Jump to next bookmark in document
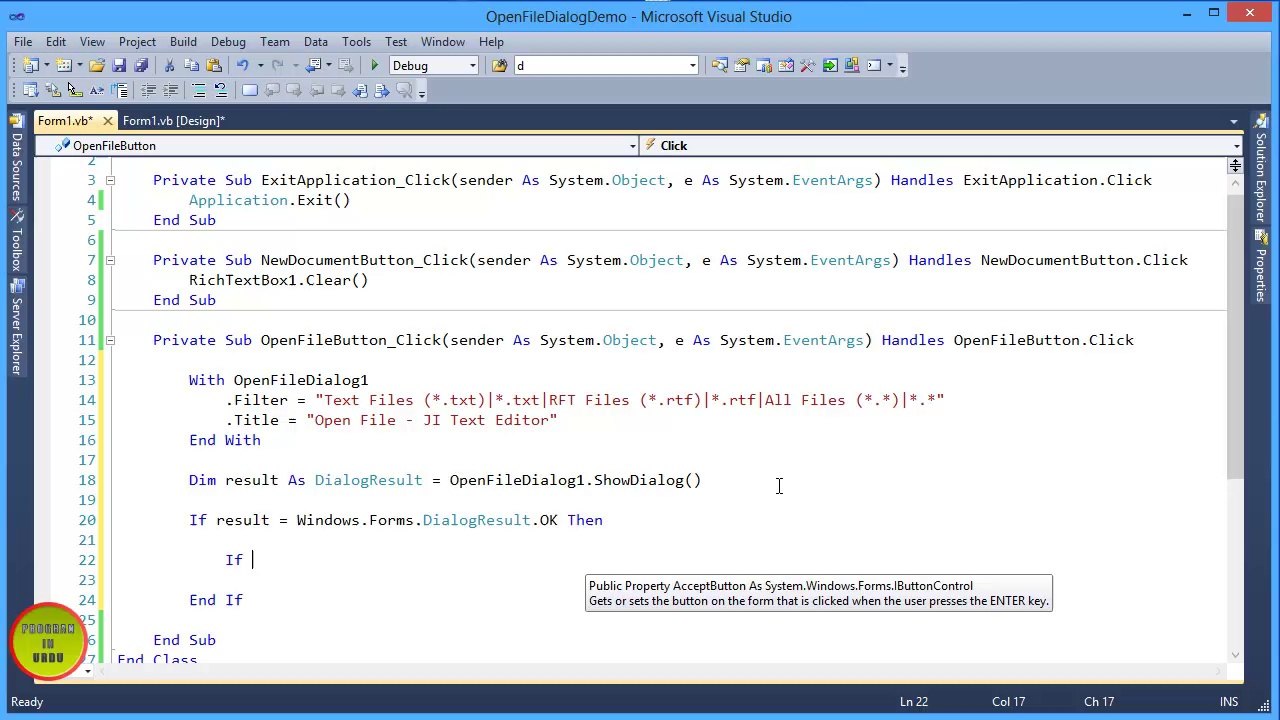Image resolution: width=1280 pixels, height=720 pixels. click(x=381, y=90)
